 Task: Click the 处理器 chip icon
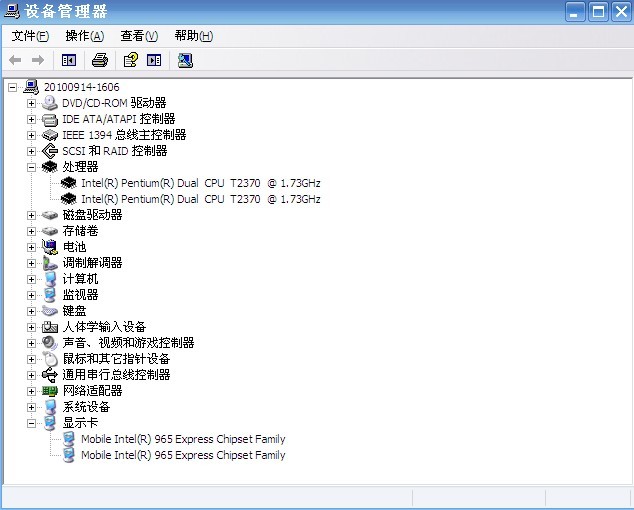50,167
